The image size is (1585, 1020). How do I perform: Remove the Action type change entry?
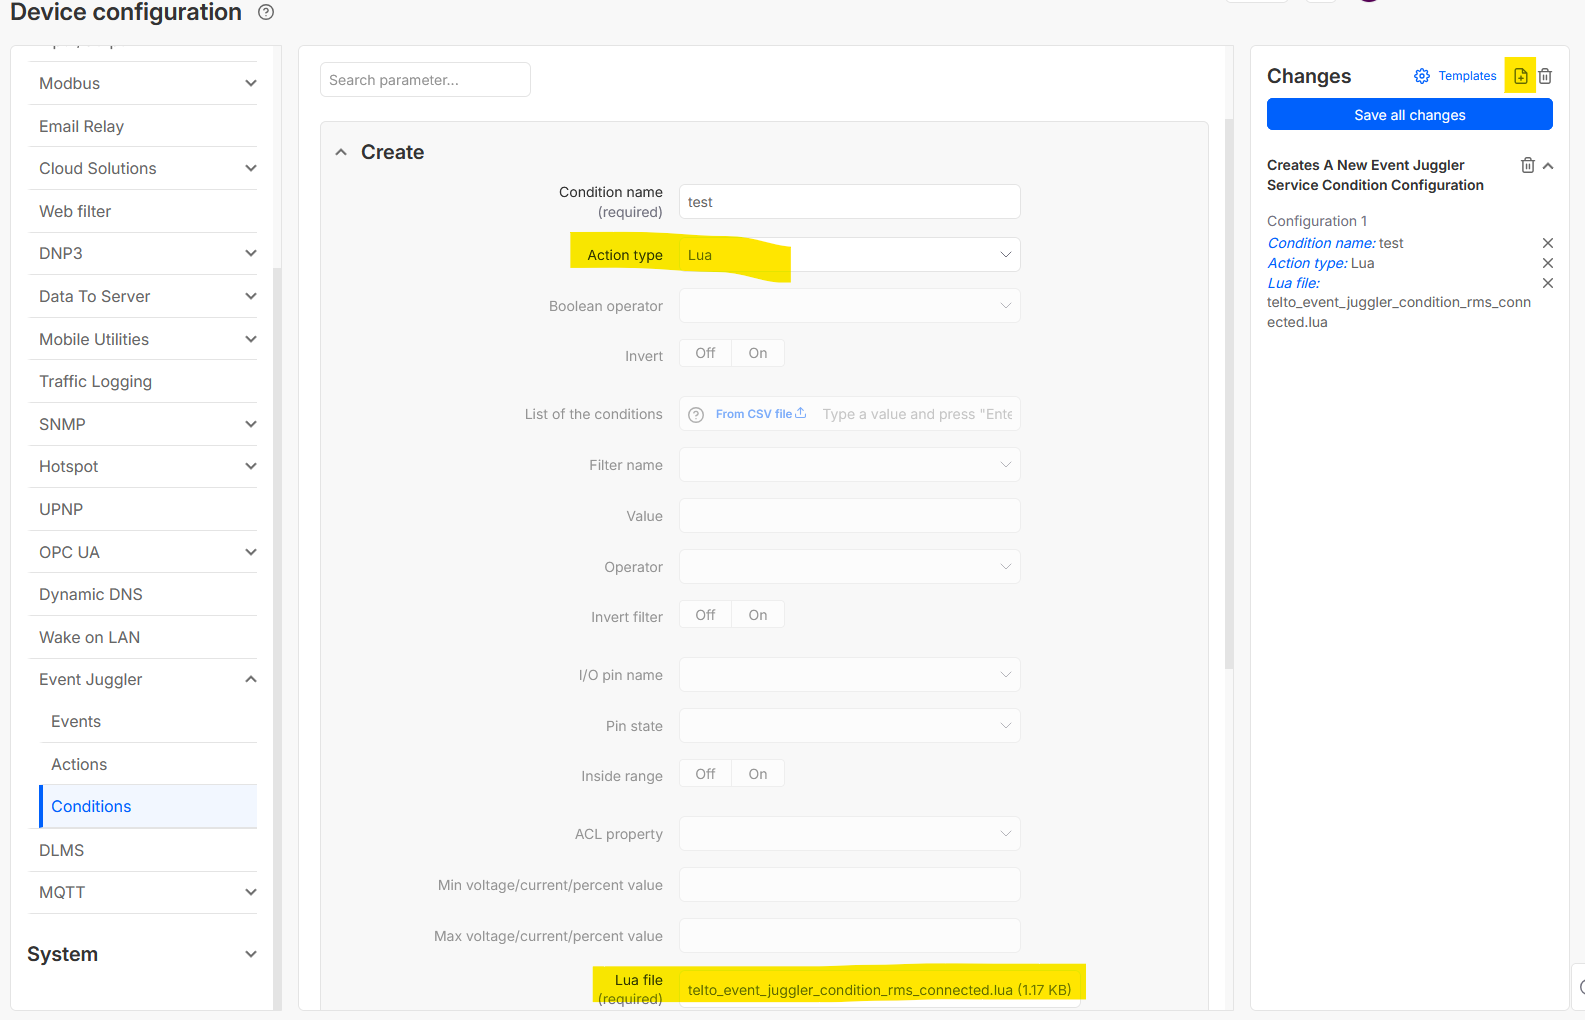point(1547,263)
